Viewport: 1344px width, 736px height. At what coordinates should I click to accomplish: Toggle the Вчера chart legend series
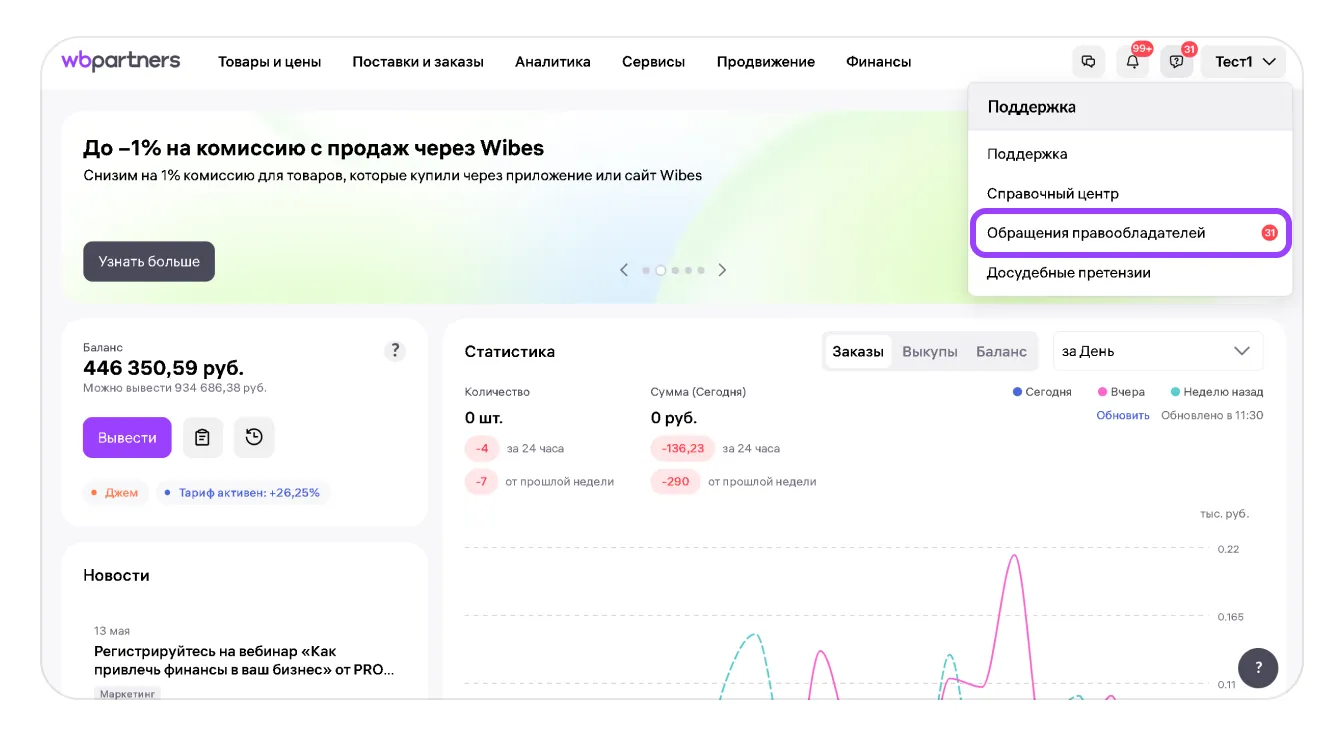[1121, 392]
